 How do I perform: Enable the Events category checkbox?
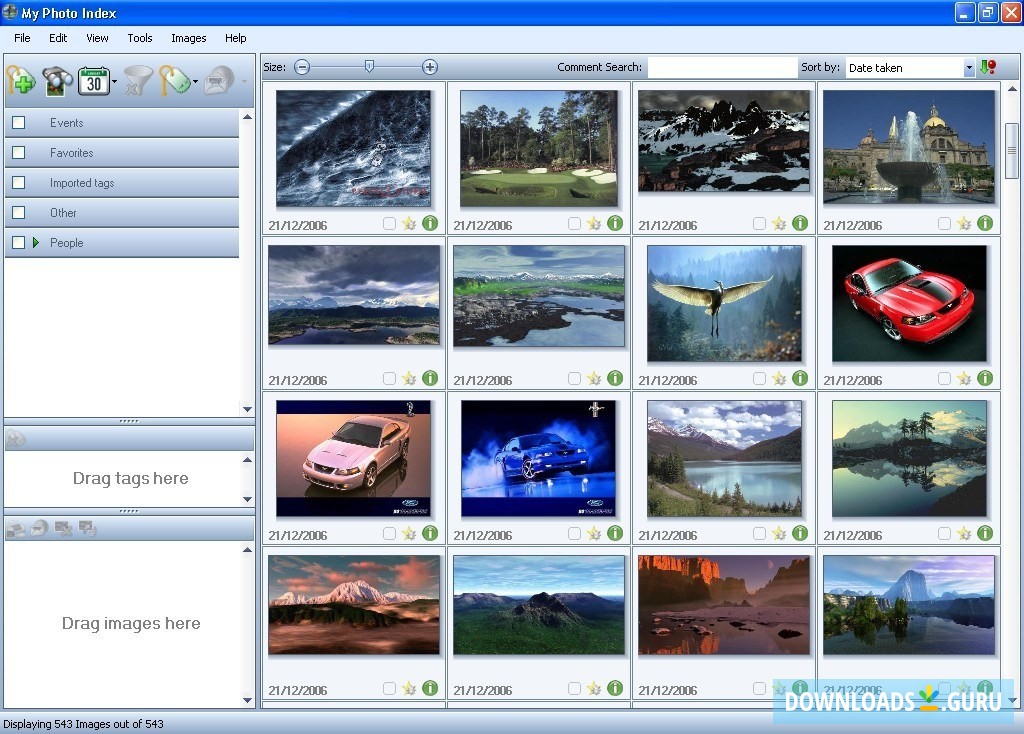(x=17, y=122)
